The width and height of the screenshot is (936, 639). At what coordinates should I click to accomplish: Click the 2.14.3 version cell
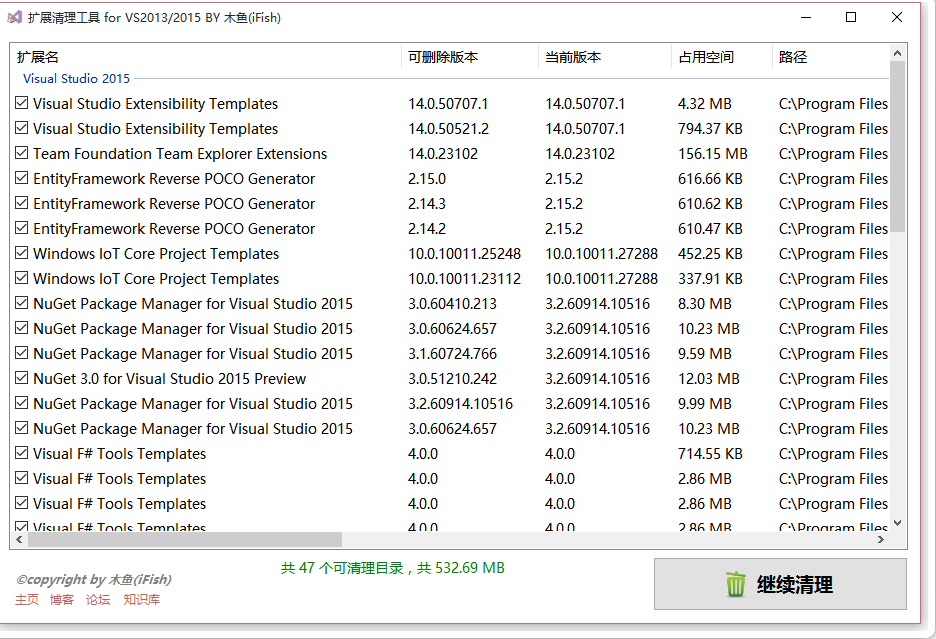427,204
